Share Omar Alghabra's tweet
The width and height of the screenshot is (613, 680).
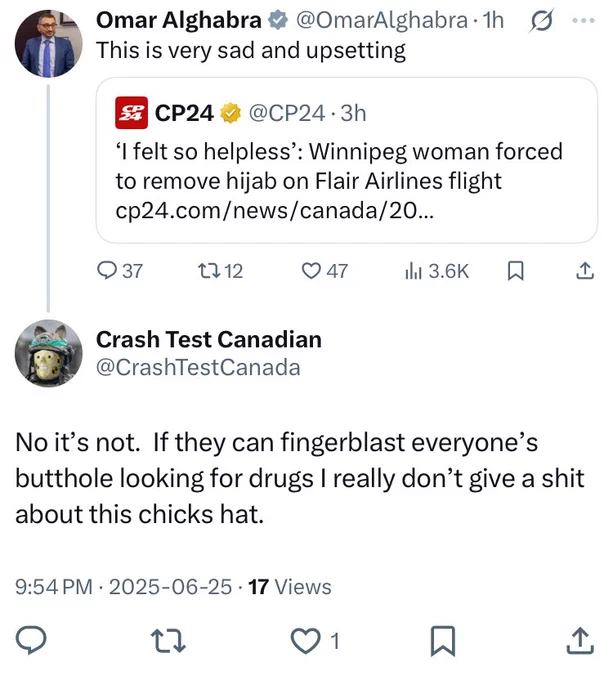(x=585, y=271)
